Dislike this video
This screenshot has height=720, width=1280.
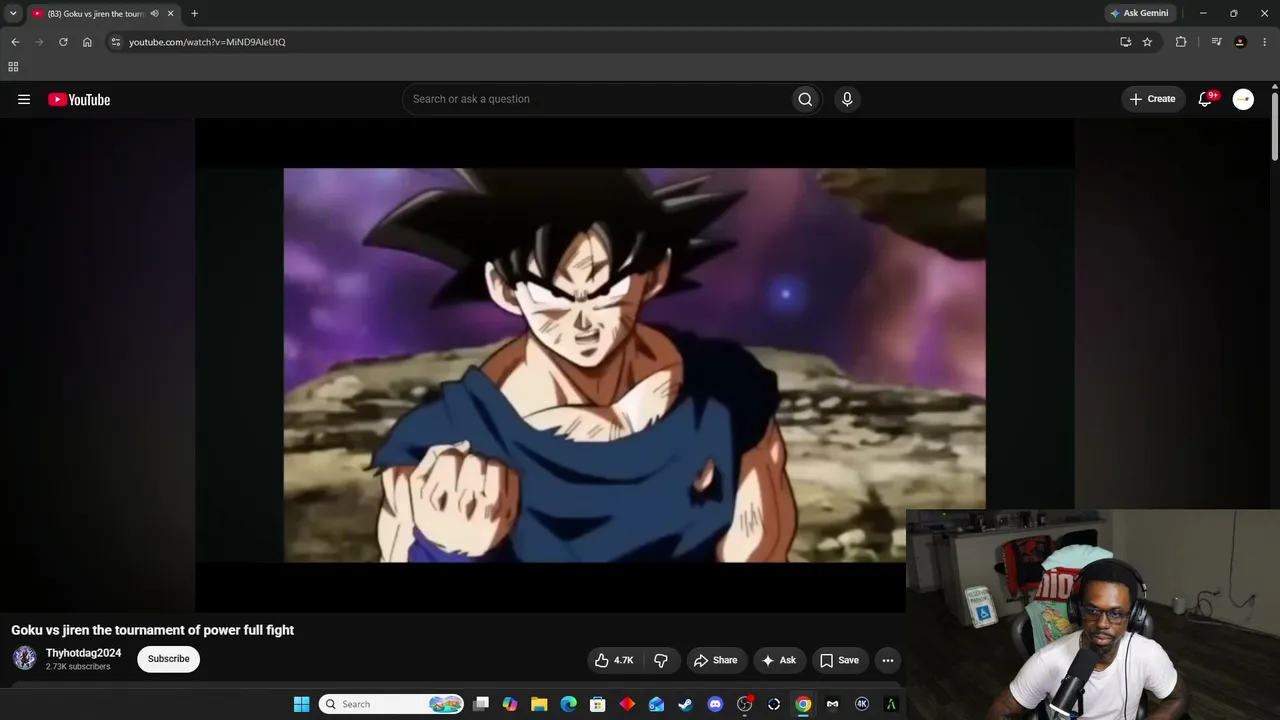click(661, 660)
